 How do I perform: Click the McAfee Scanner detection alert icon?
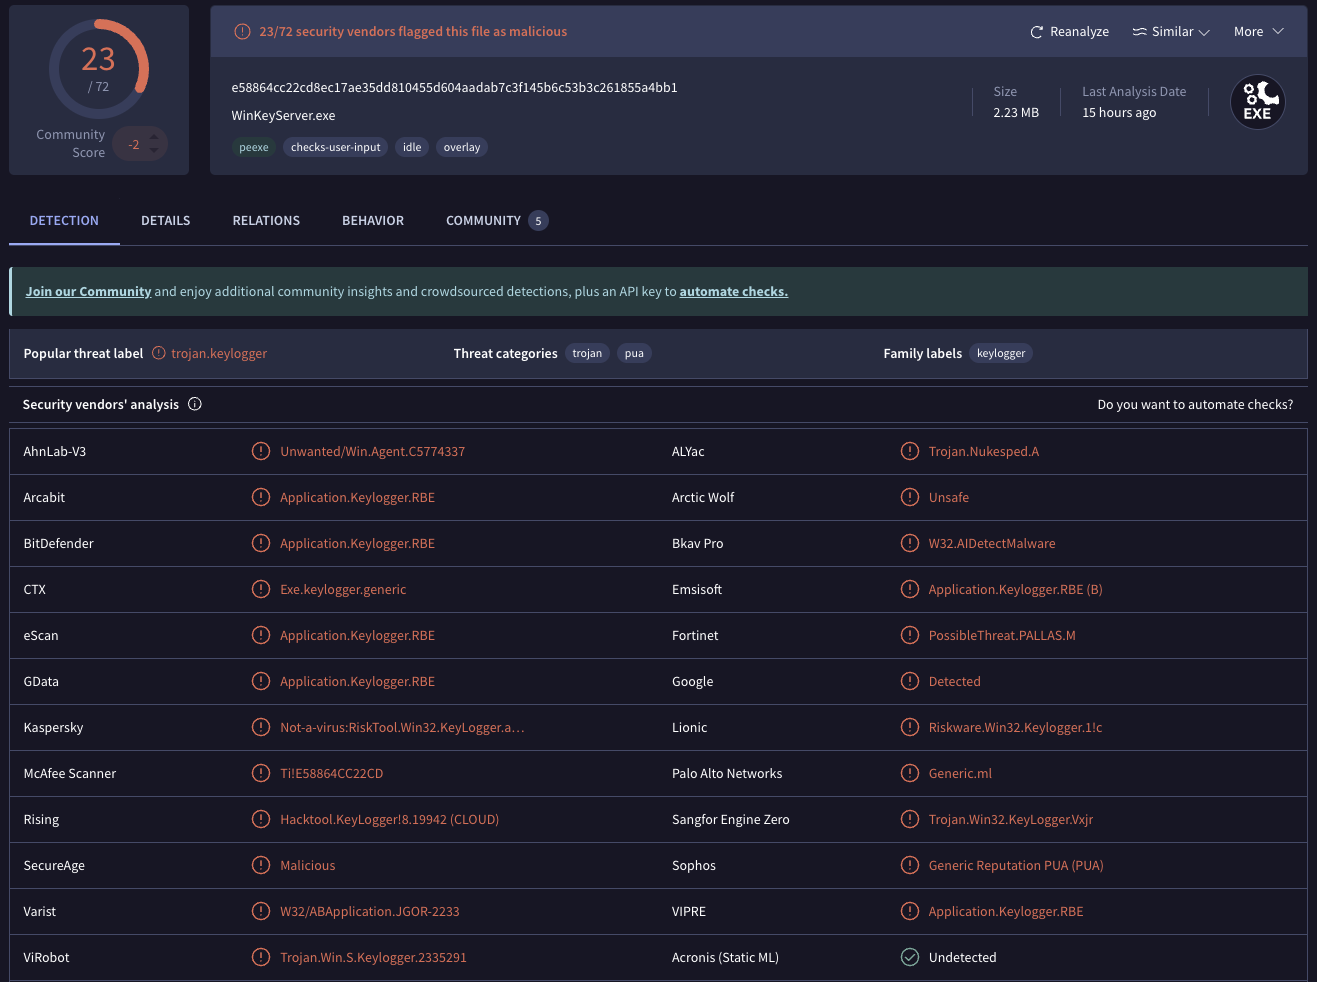point(261,773)
